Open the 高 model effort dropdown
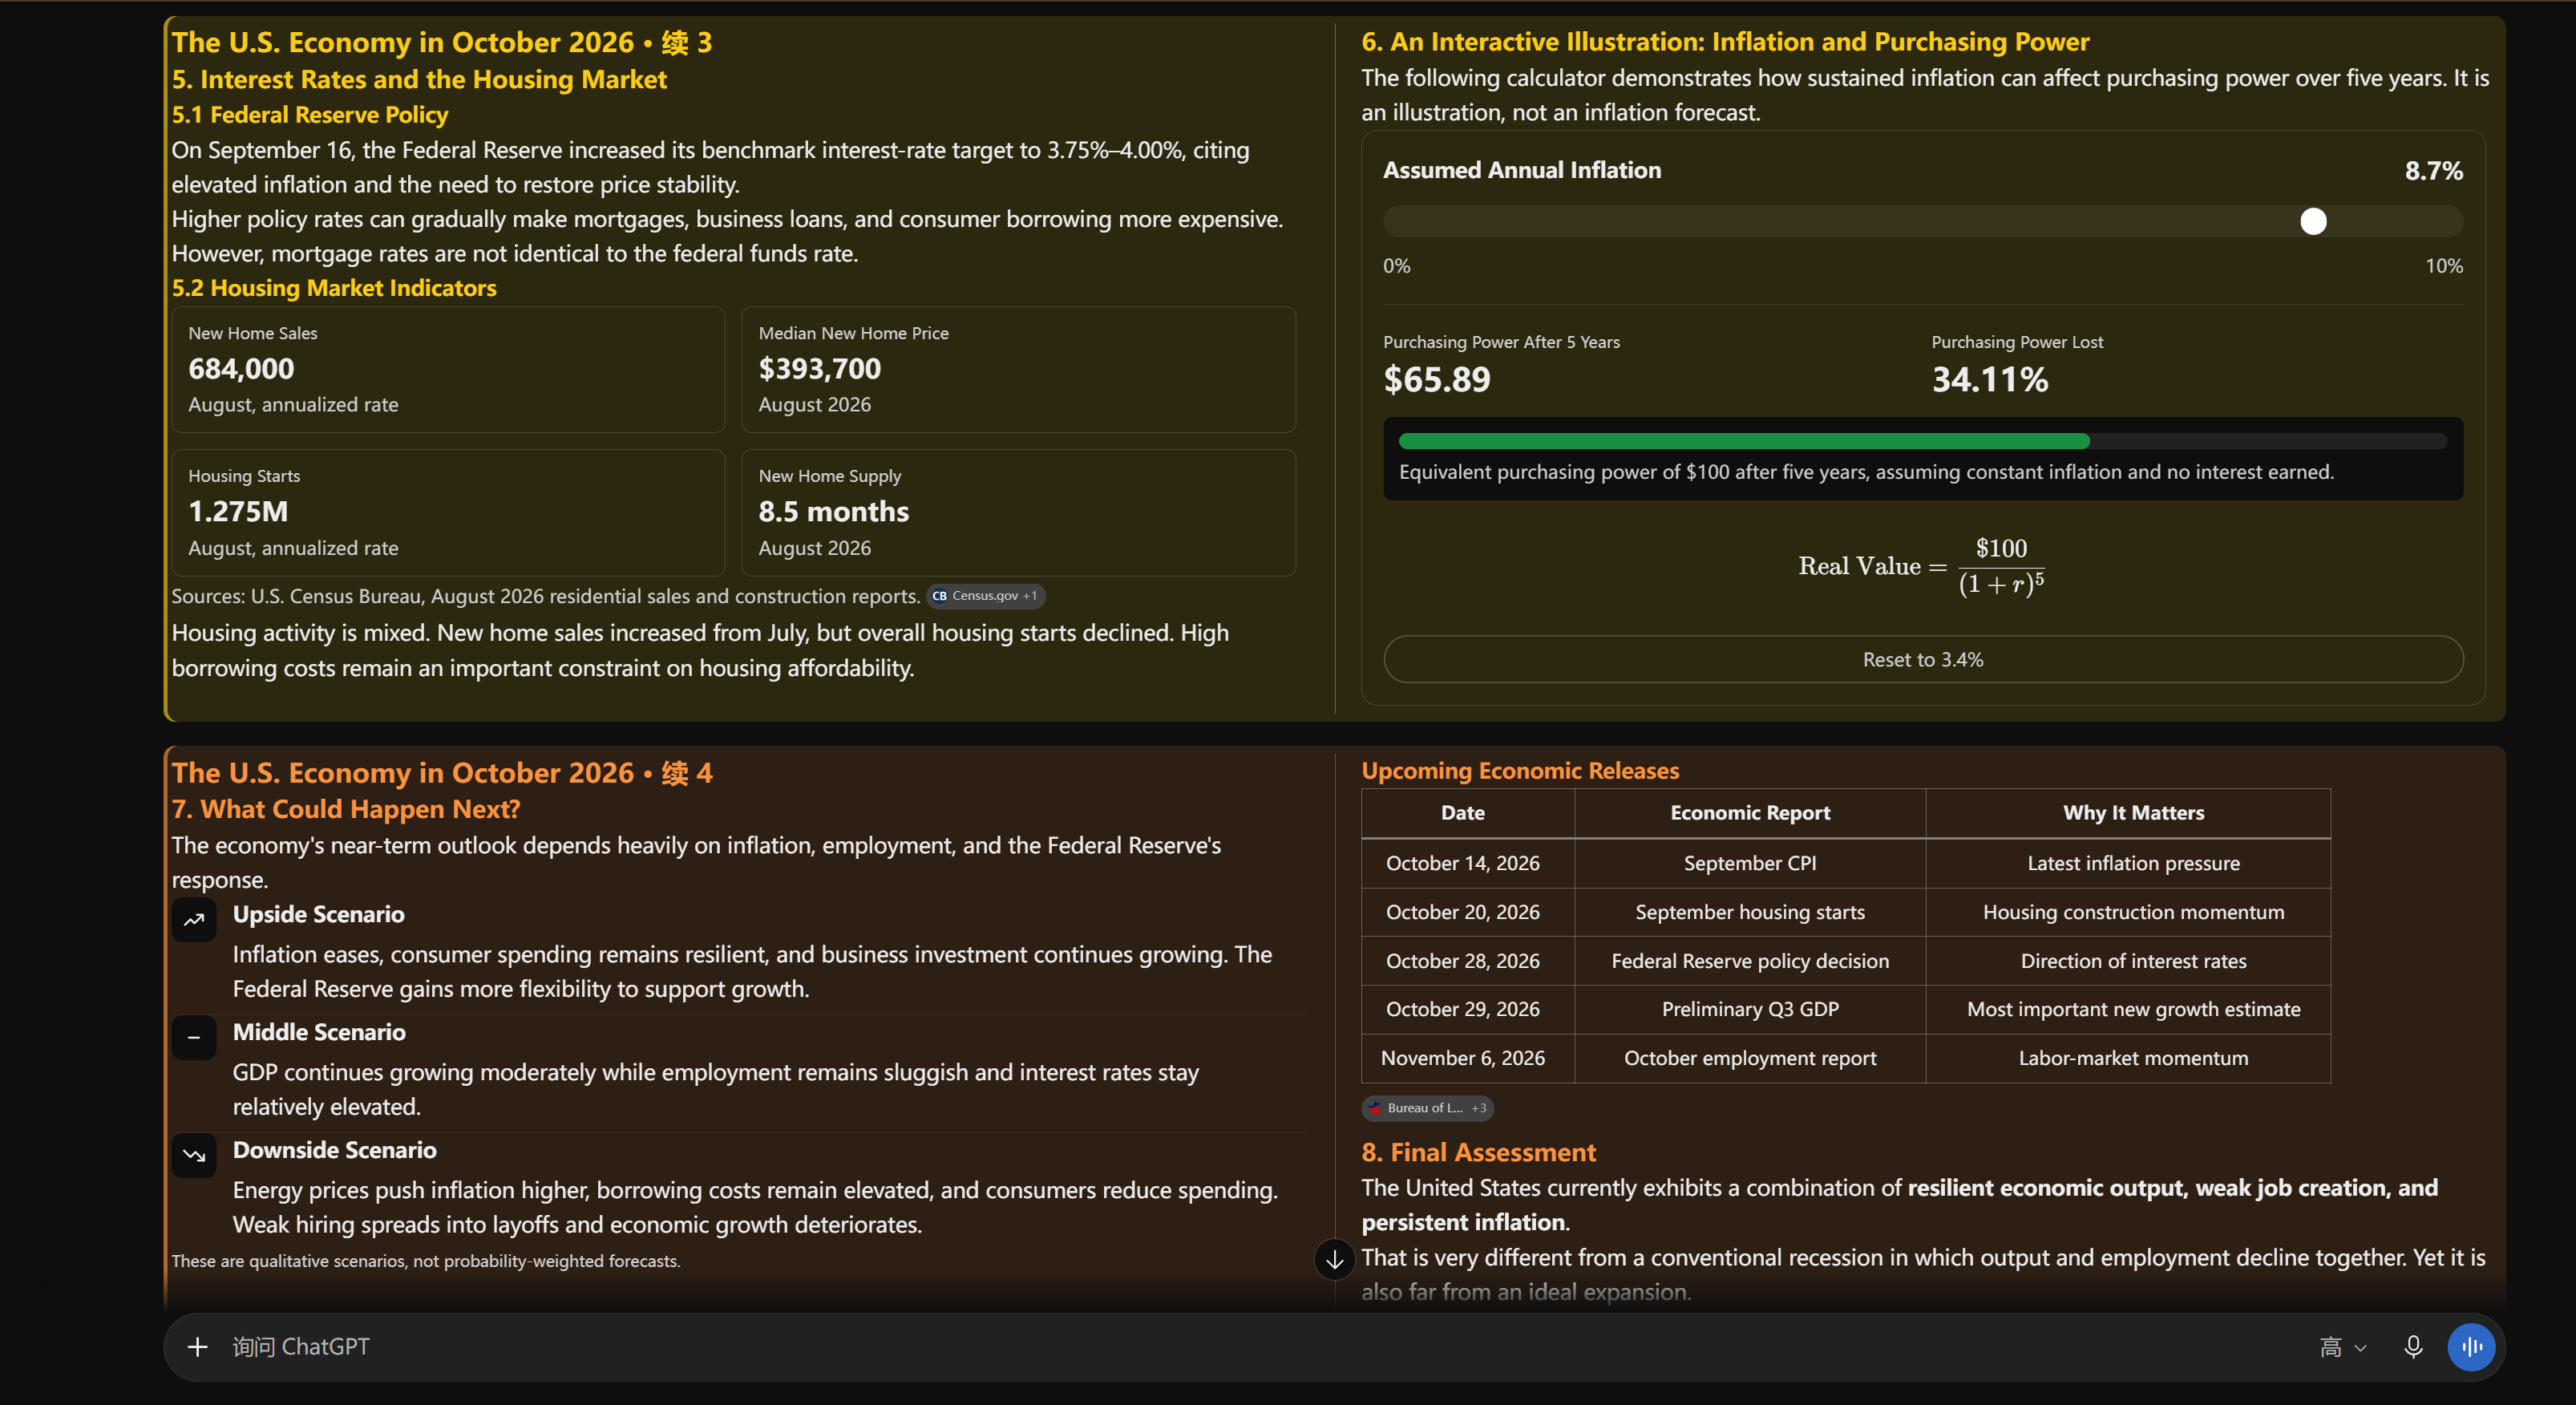 [2341, 1347]
